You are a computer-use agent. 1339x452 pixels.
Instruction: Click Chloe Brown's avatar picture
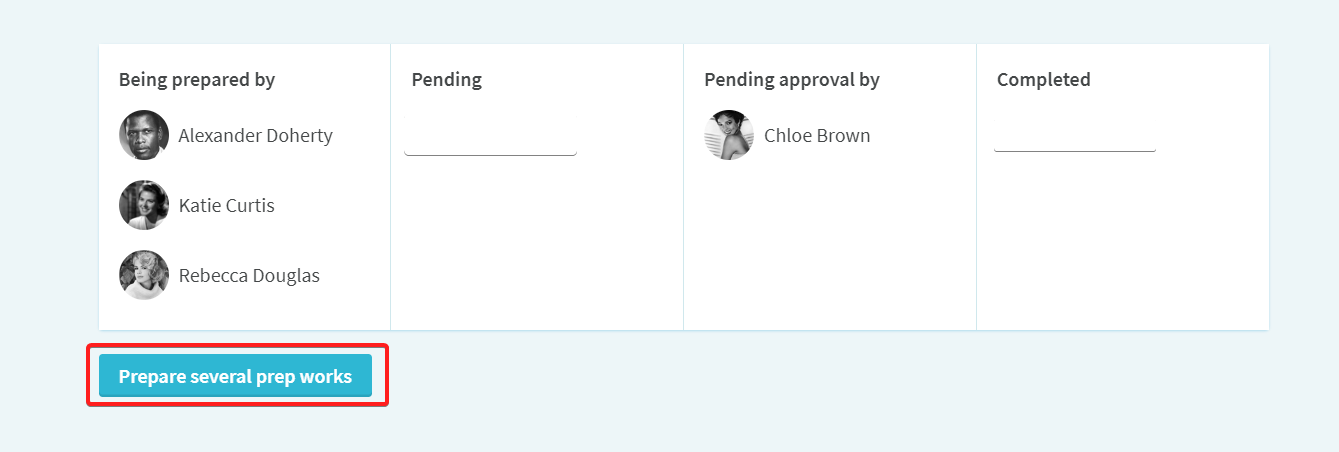point(729,135)
